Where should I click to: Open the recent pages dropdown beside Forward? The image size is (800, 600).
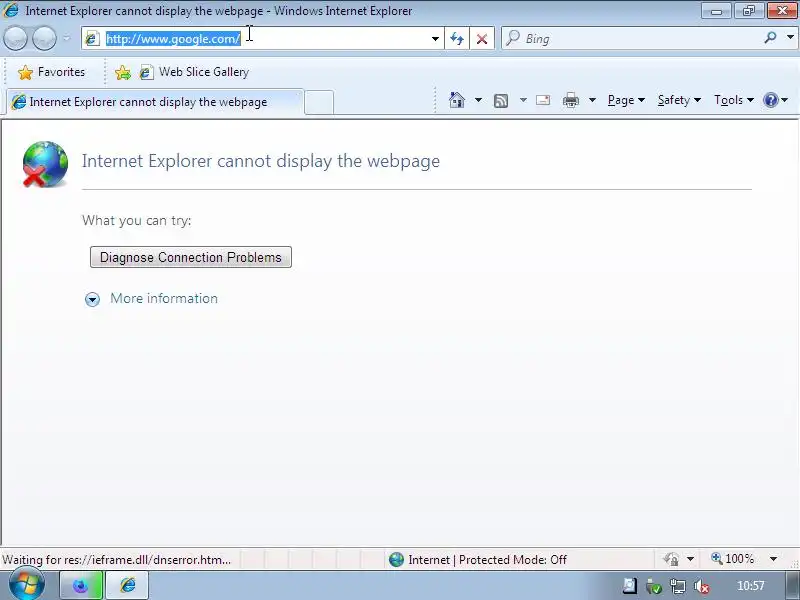(66, 38)
